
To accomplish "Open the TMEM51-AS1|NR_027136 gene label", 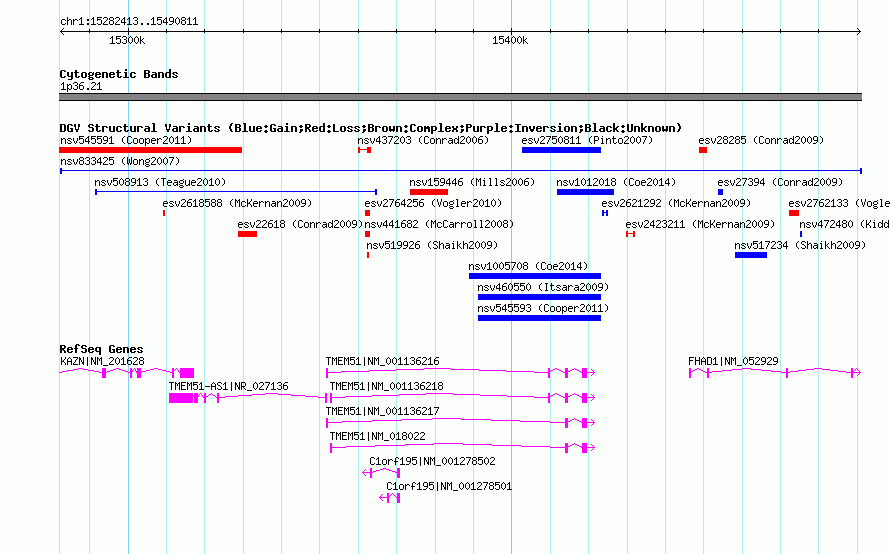I will point(228,386).
